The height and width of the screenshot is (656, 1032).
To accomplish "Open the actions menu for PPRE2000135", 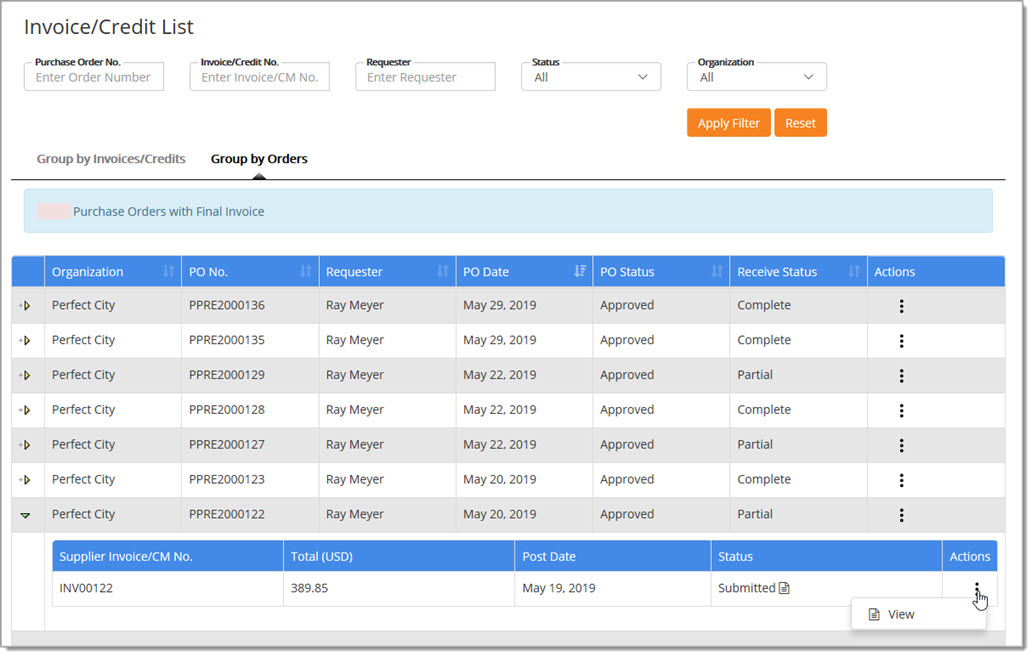I will pyautogui.click(x=901, y=340).
